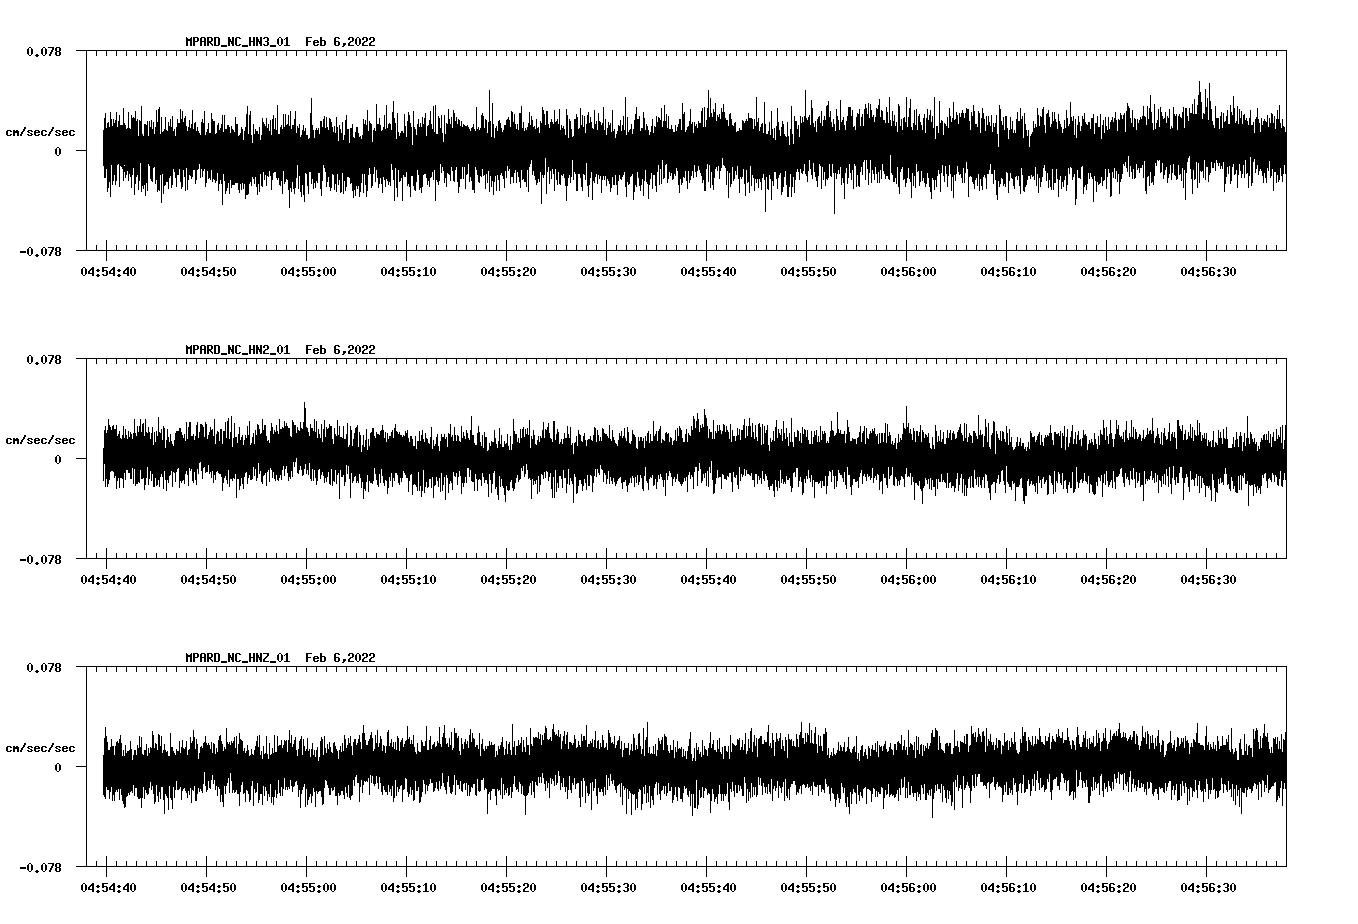Click the -0.078 lower limit on HNZ axis
1358x924 pixels.
pyautogui.click(x=40, y=867)
